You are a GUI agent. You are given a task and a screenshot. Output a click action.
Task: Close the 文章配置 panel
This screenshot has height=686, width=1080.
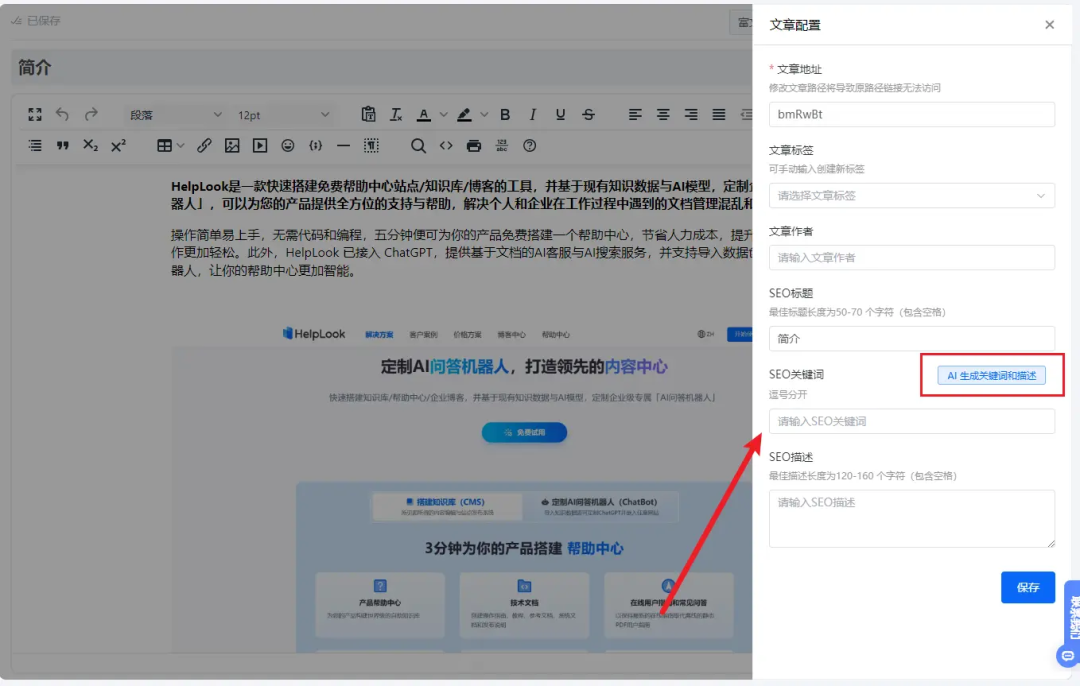pos(1049,25)
